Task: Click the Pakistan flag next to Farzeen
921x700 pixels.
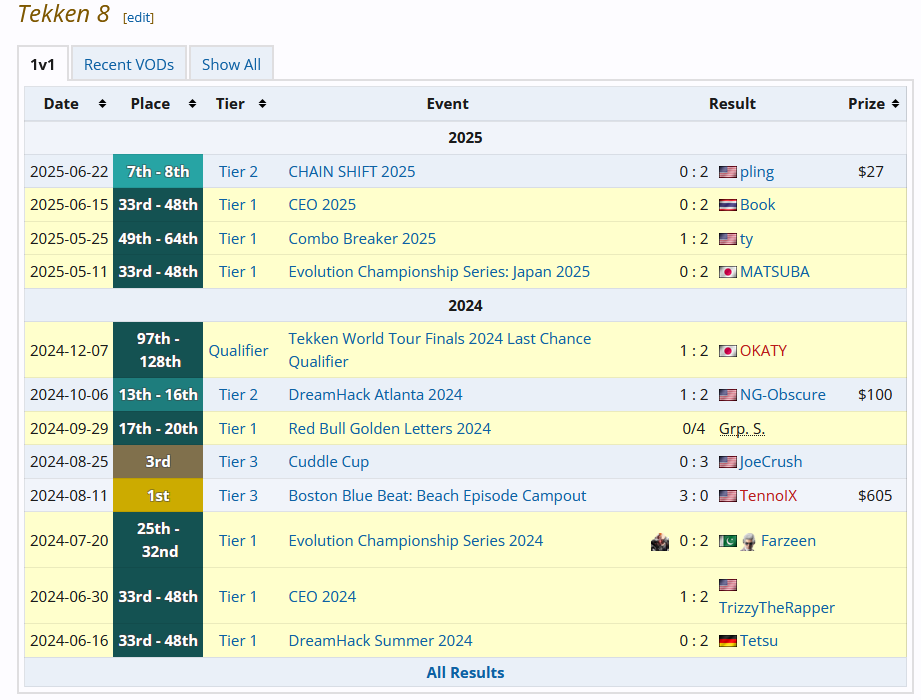Action: [x=728, y=541]
